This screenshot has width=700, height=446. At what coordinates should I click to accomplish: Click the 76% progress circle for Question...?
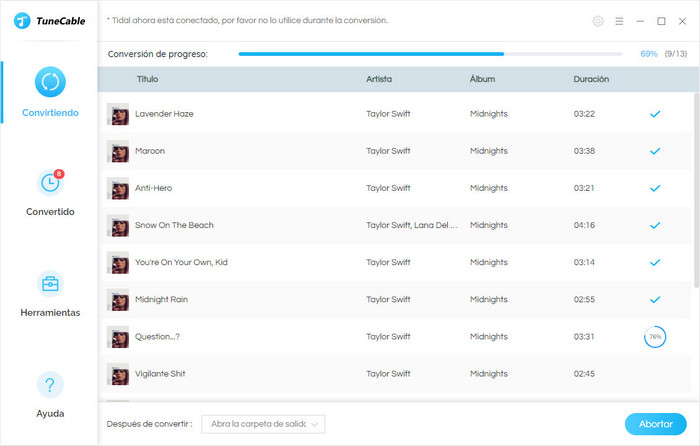point(655,337)
